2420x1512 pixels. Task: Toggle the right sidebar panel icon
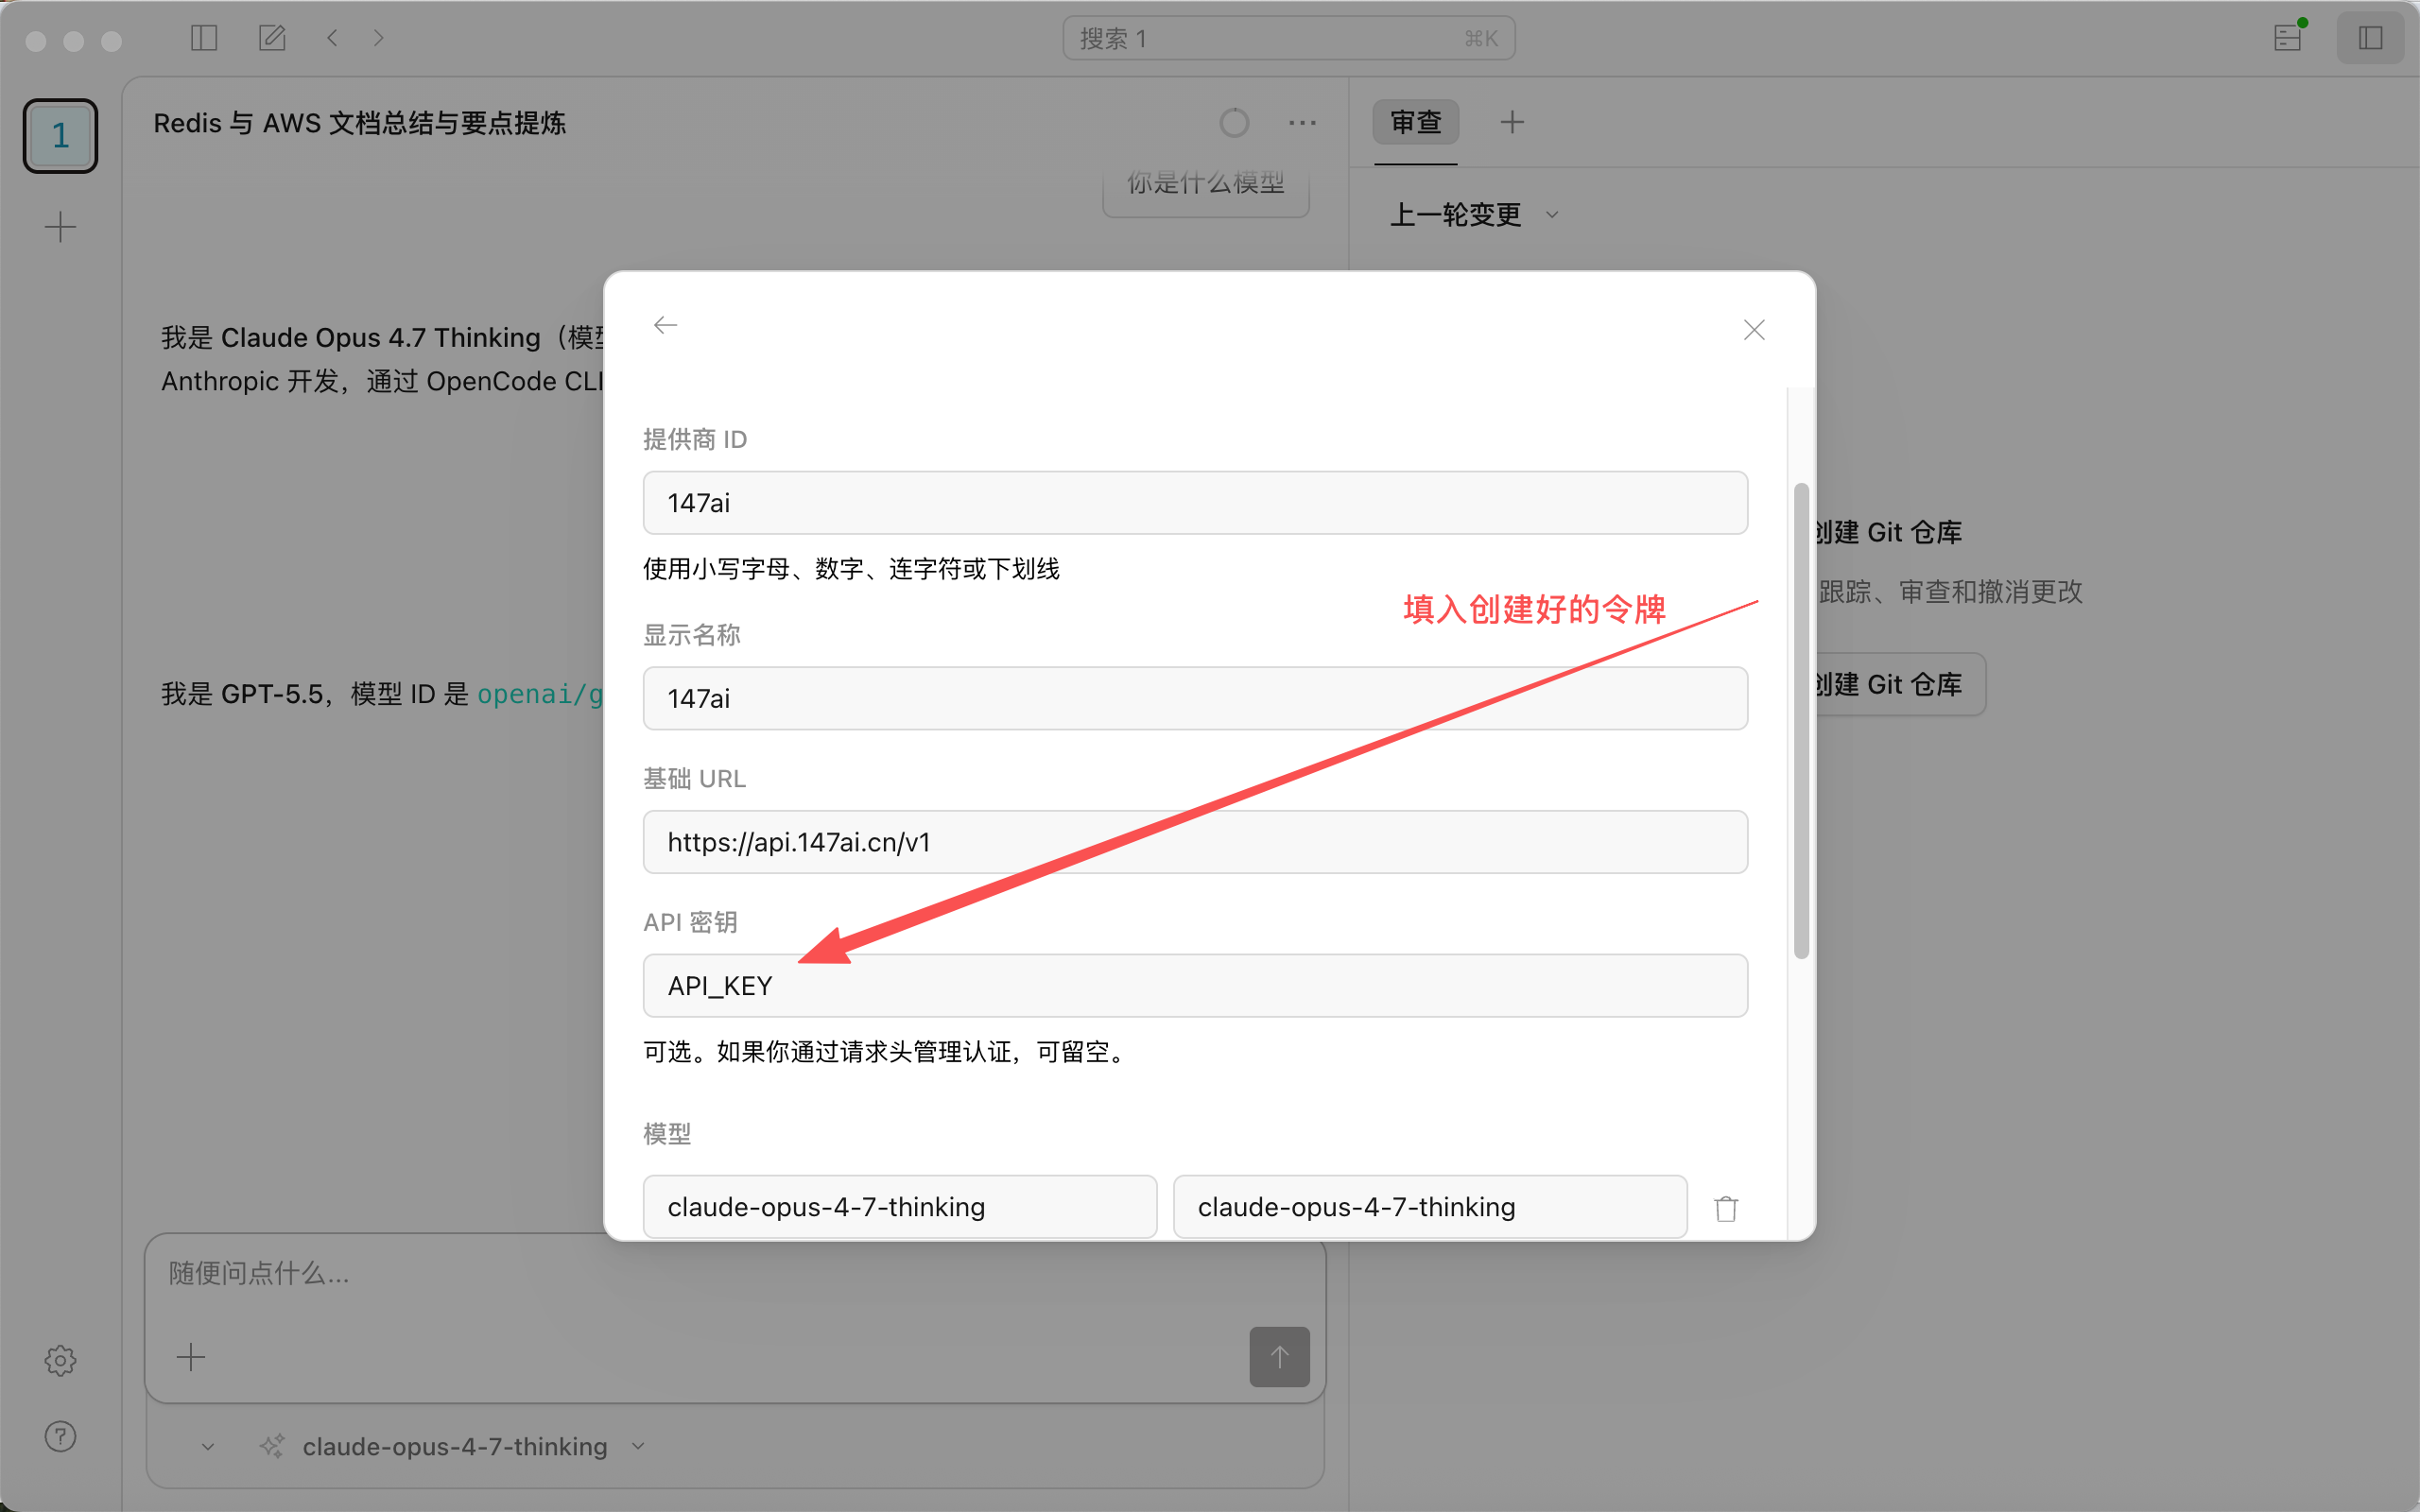pyautogui.click(x=2370, y=38)
